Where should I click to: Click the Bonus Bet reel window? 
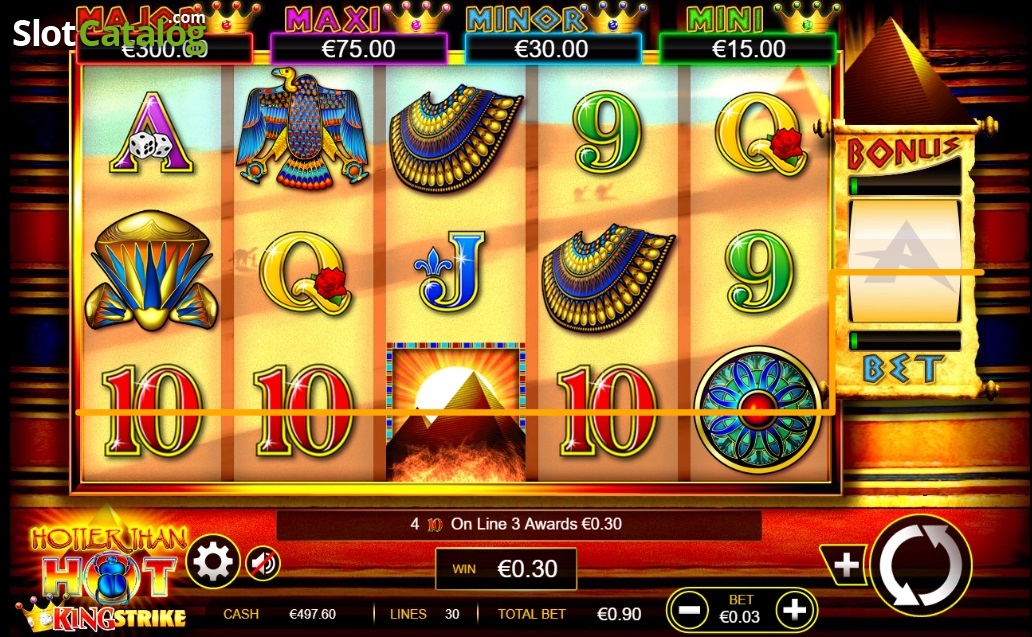pos(904,261)
